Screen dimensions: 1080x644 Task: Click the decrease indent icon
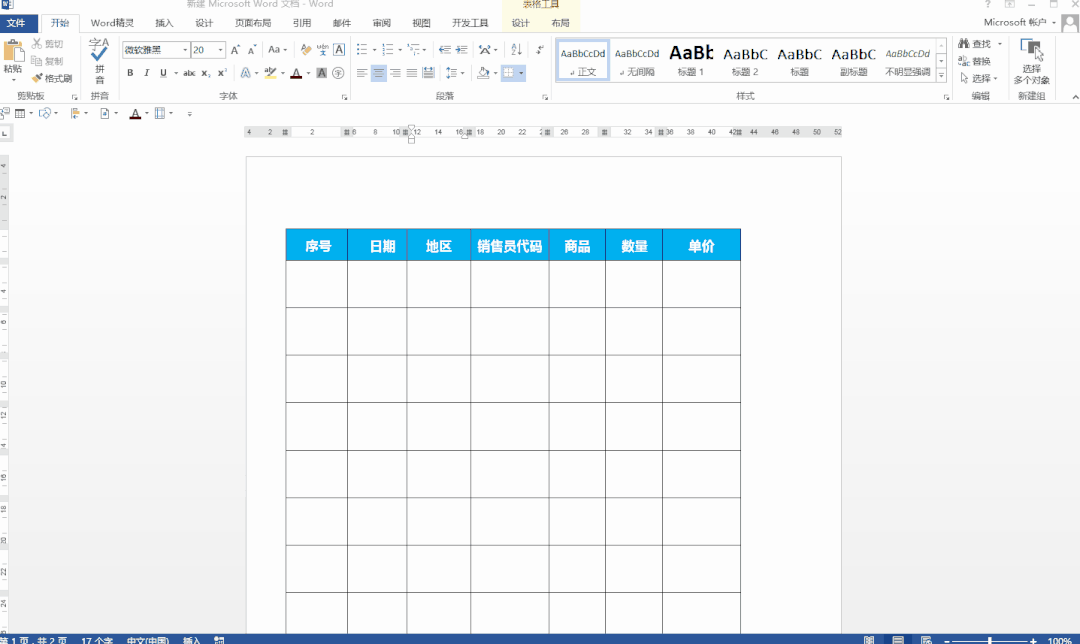coord(445,50)
